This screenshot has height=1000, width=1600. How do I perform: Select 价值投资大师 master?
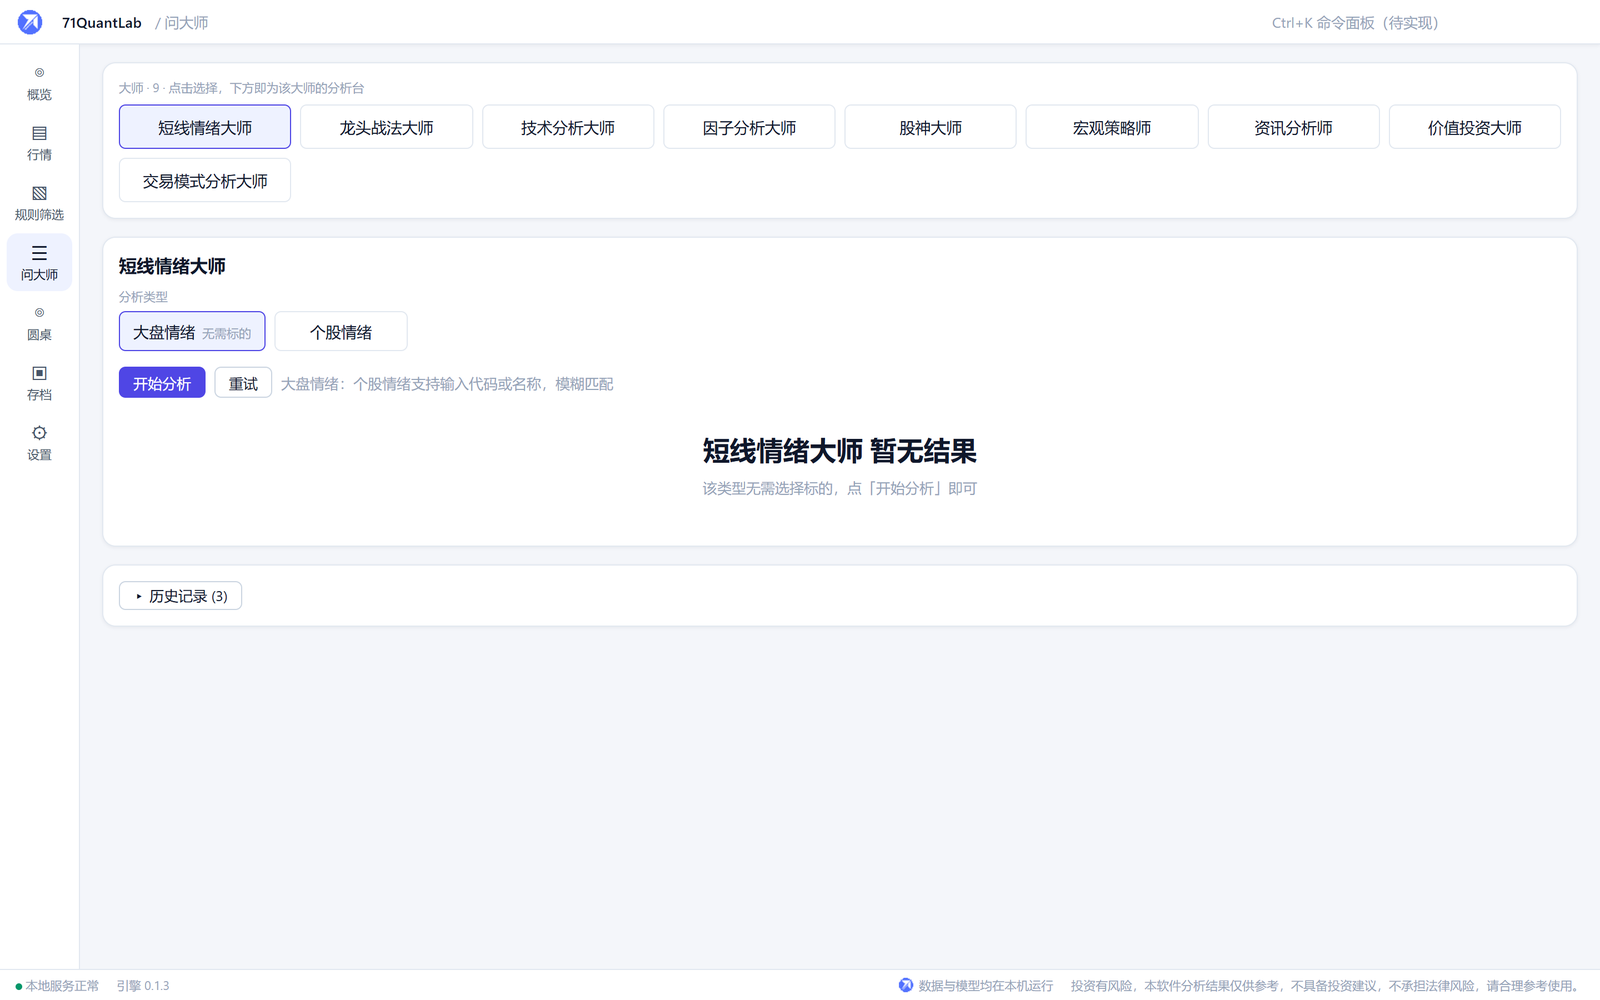(1475, 127)
